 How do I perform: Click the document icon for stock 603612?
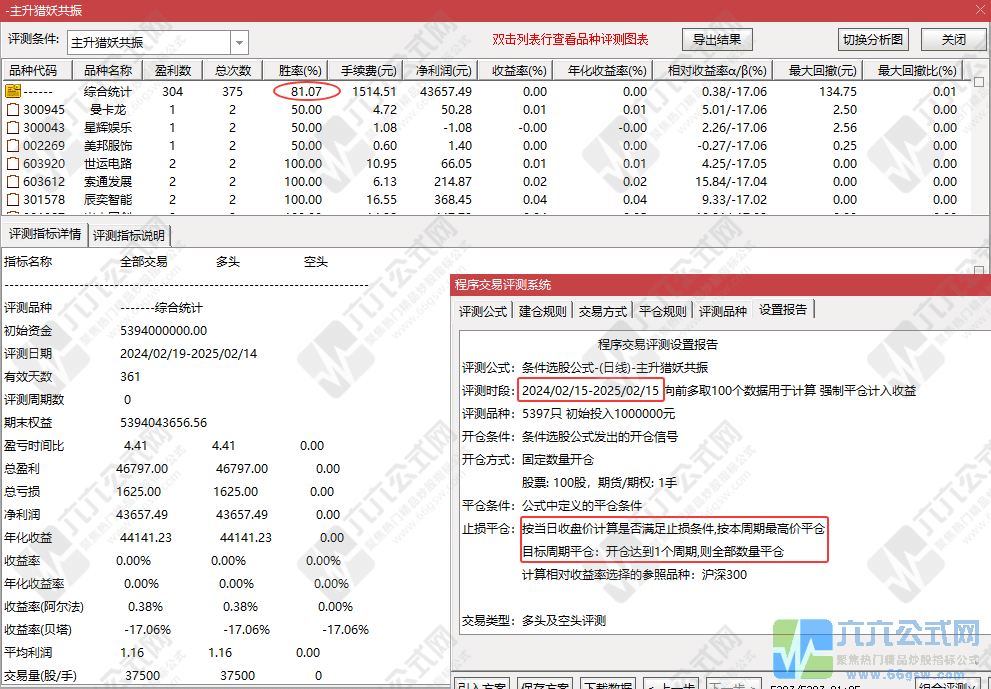tap(14, 181)
